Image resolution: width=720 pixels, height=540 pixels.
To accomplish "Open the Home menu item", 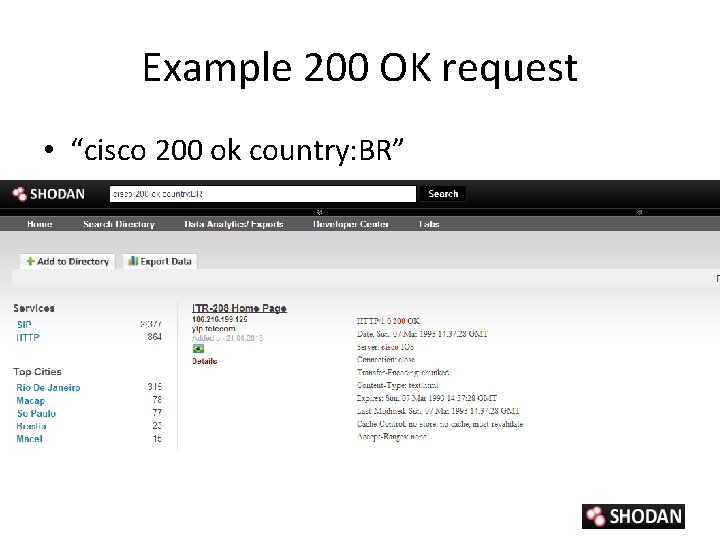I will (x=39, y=224).
